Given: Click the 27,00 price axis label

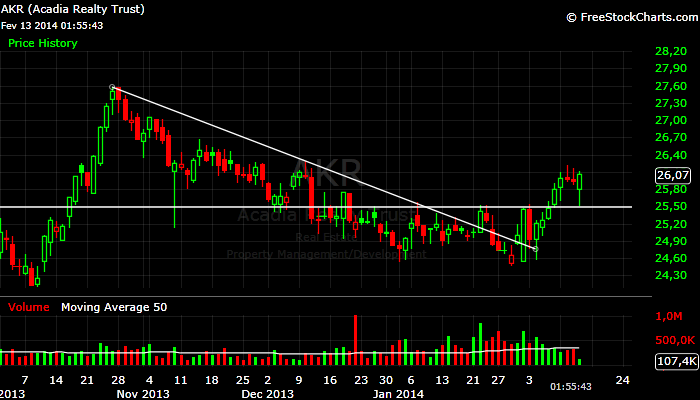Looking at the screenshot, I should point(671,120).
